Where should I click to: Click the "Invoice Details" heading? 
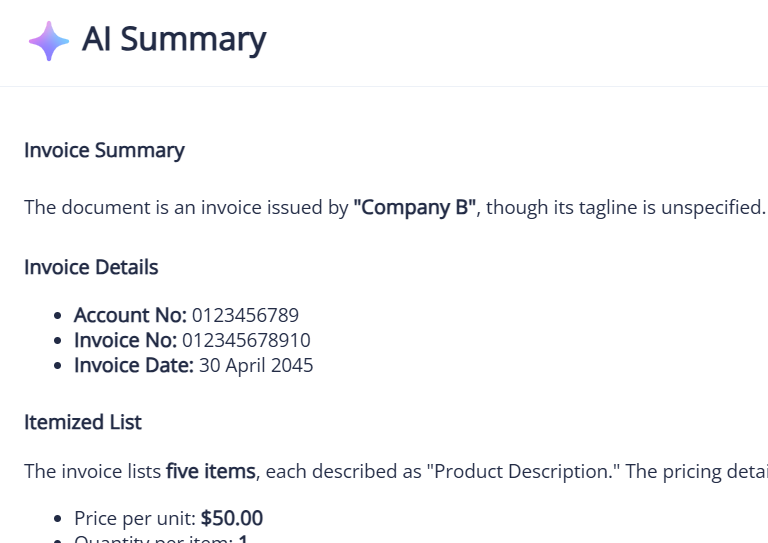pyautogui.click(x=91, y=267)
